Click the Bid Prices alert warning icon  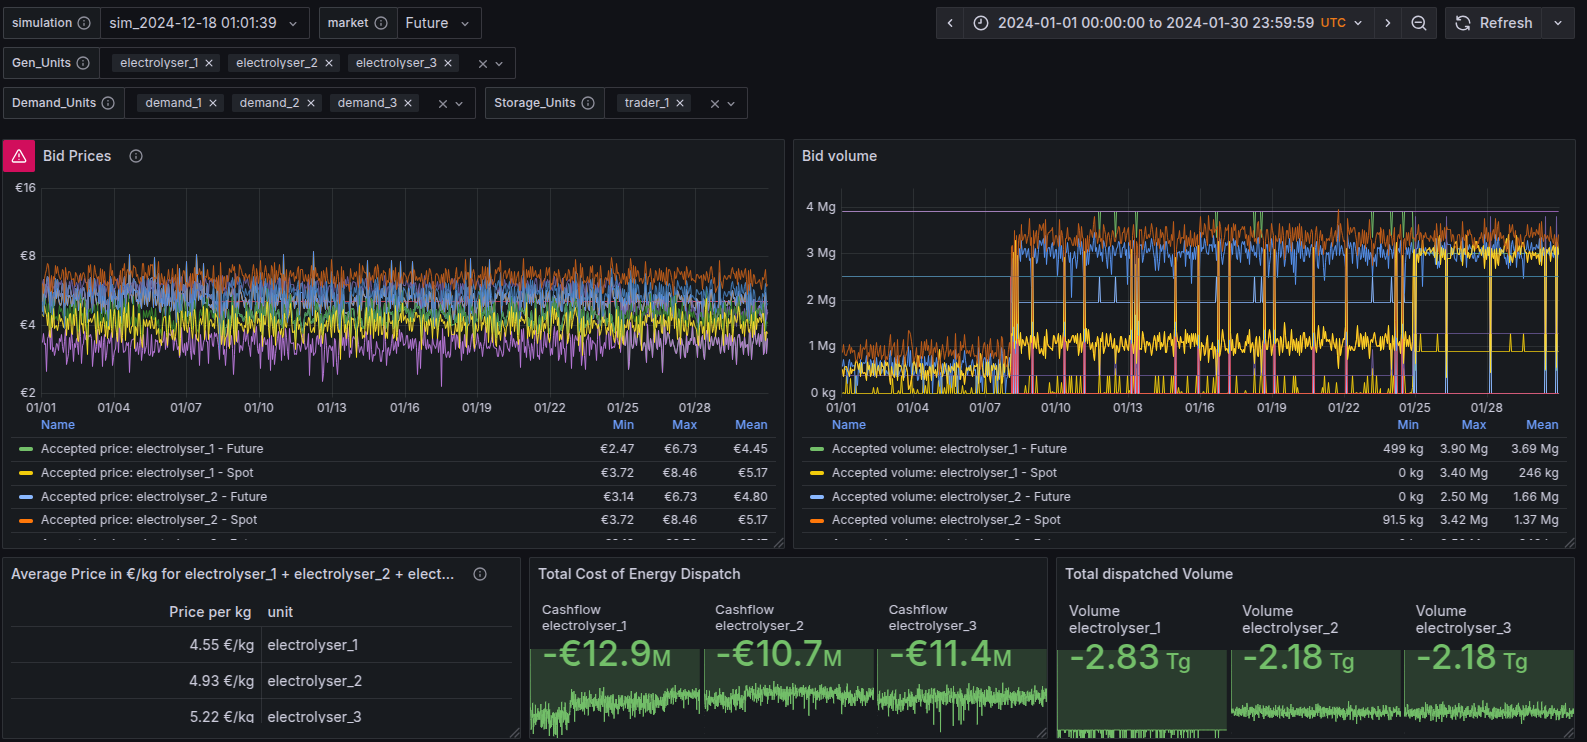19,156
